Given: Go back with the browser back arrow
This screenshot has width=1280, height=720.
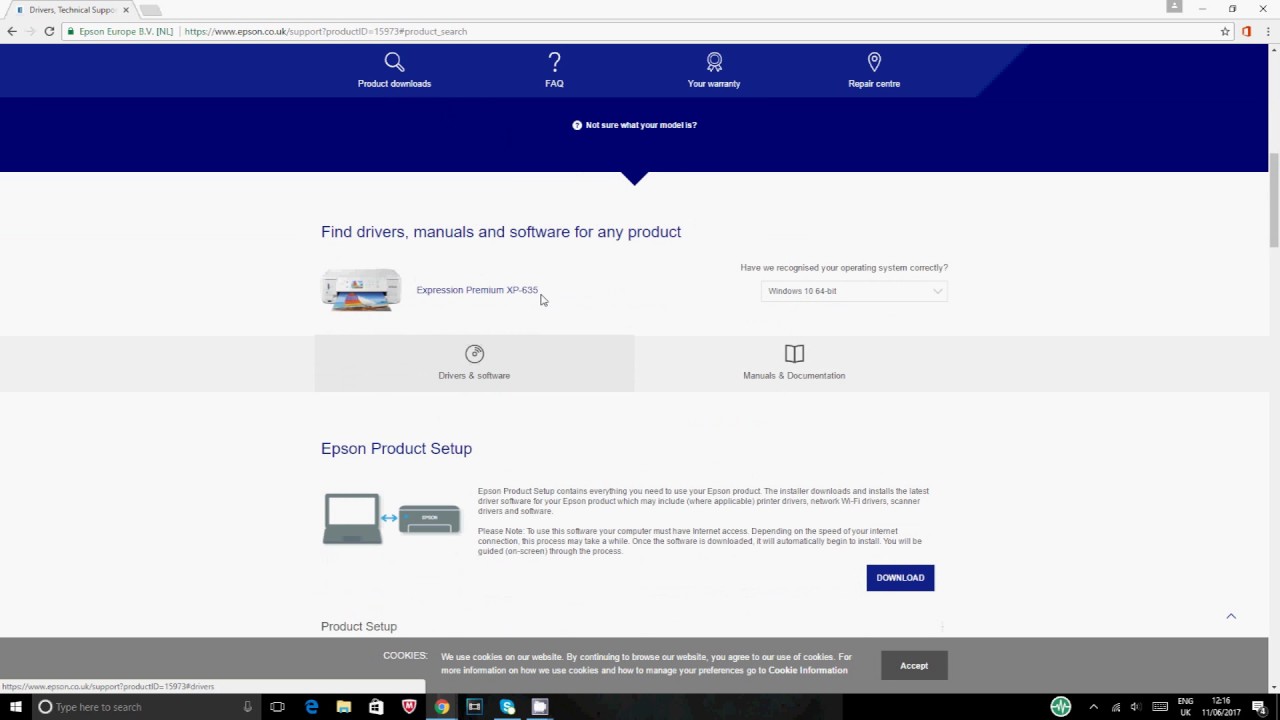Looking at the screenshot, I should coord(12,31).
